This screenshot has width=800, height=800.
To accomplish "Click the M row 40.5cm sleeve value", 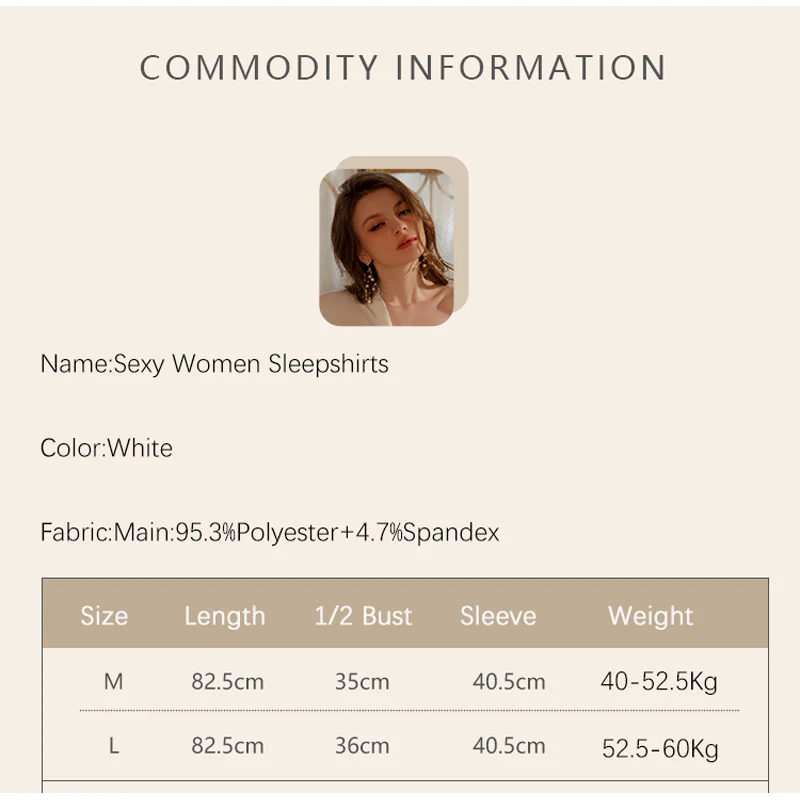I will coord(509,682).
